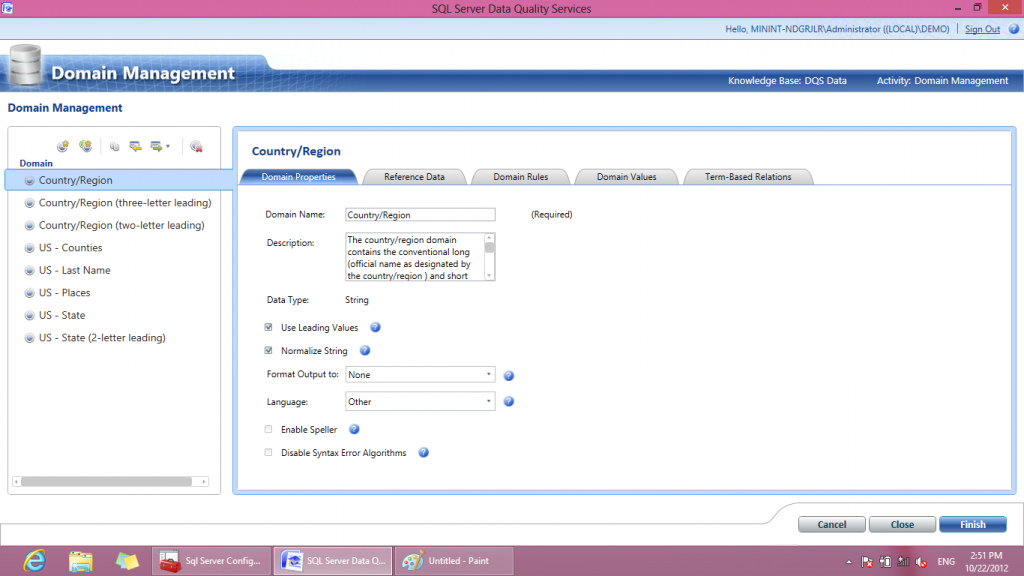Image resolution: width=1024 pixels, height=576 pixels.
Task: Open help for Use Leading Values
Action: pos(376,327)
